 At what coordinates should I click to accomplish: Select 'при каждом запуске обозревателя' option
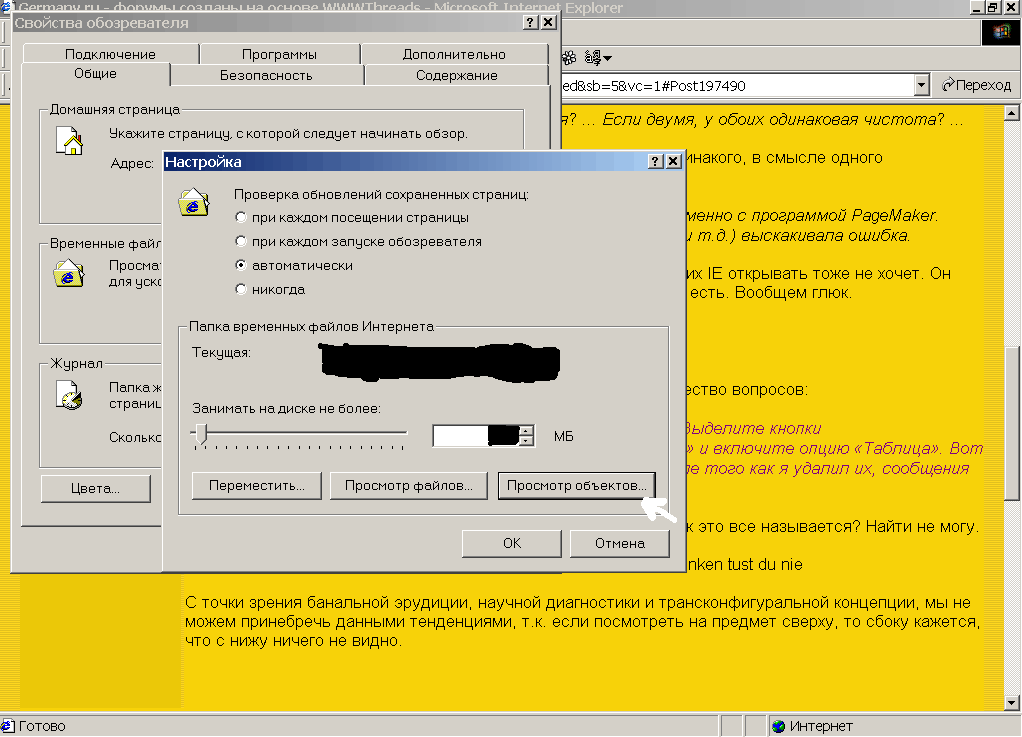240,241
